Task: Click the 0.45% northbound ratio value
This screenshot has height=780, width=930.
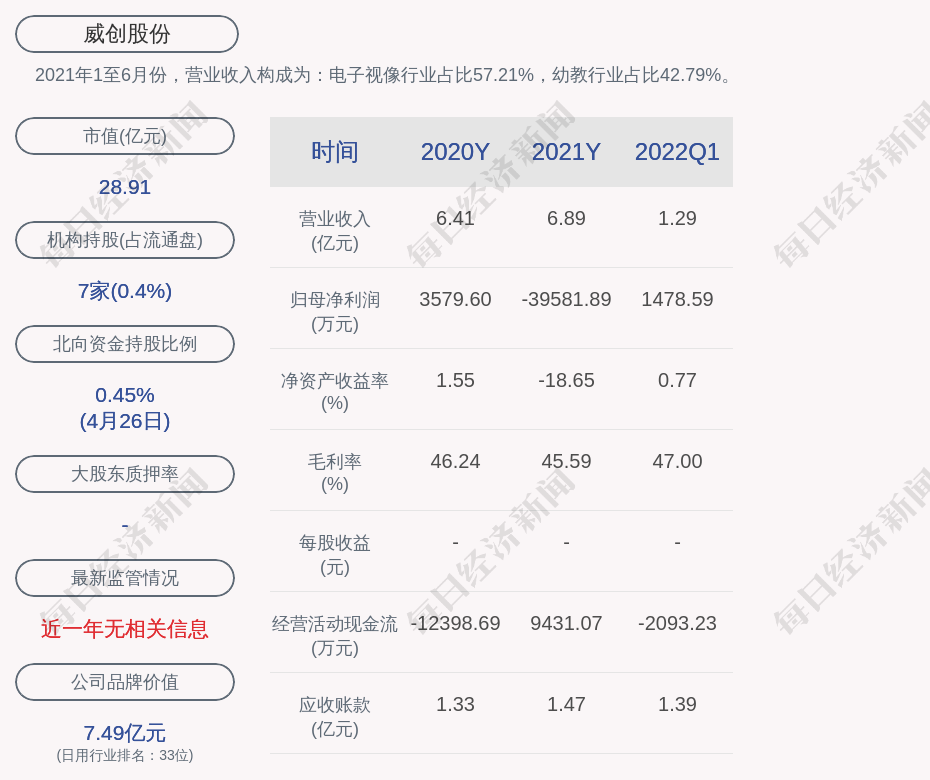Action: [125, 395]
